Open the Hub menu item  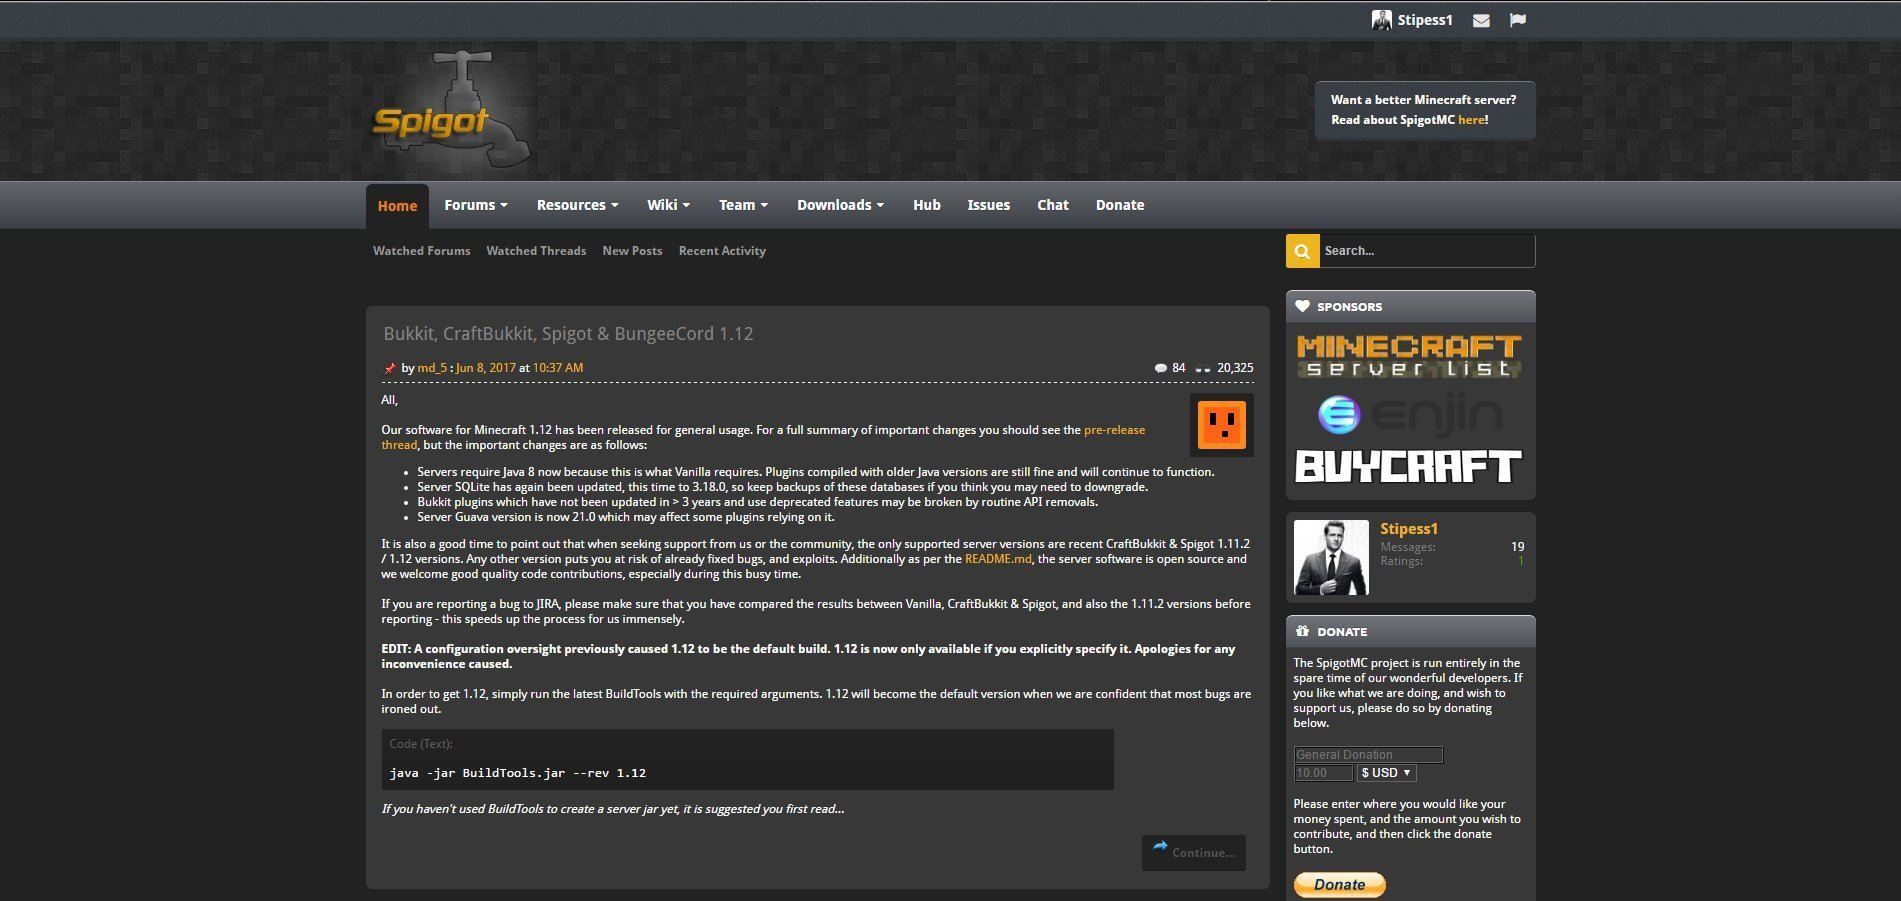(926, 204)
